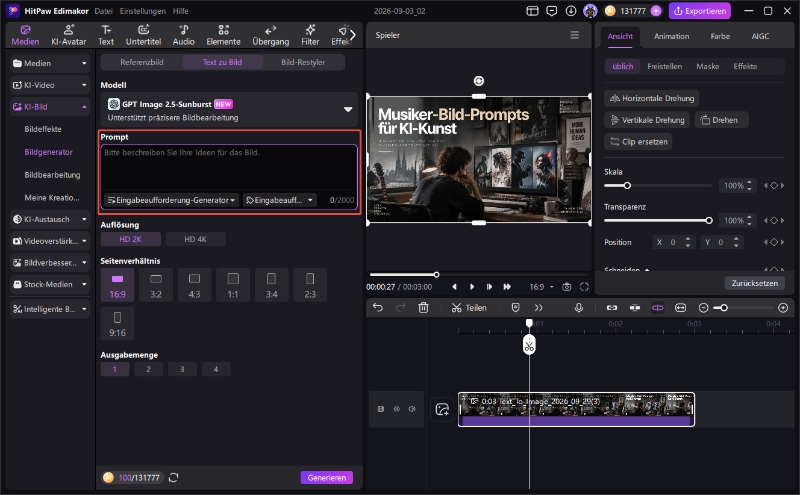Choose 16:9 aspect ratio
800x495 pixels.
(x=117, y=285)
